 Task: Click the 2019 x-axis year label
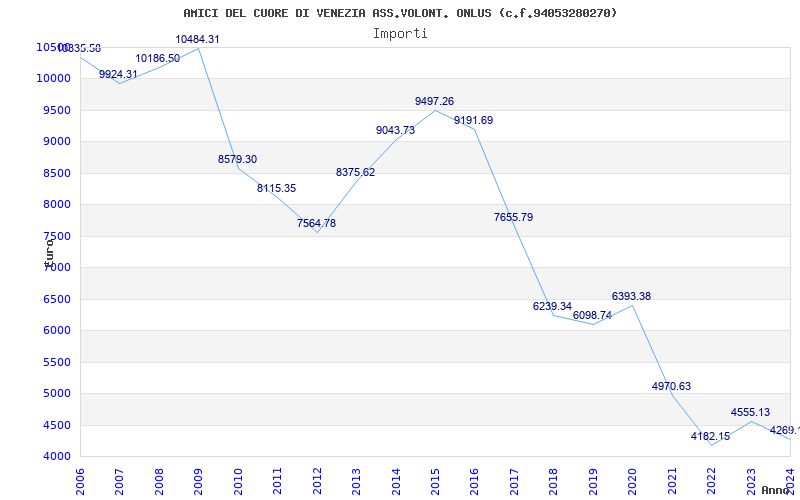593,481
